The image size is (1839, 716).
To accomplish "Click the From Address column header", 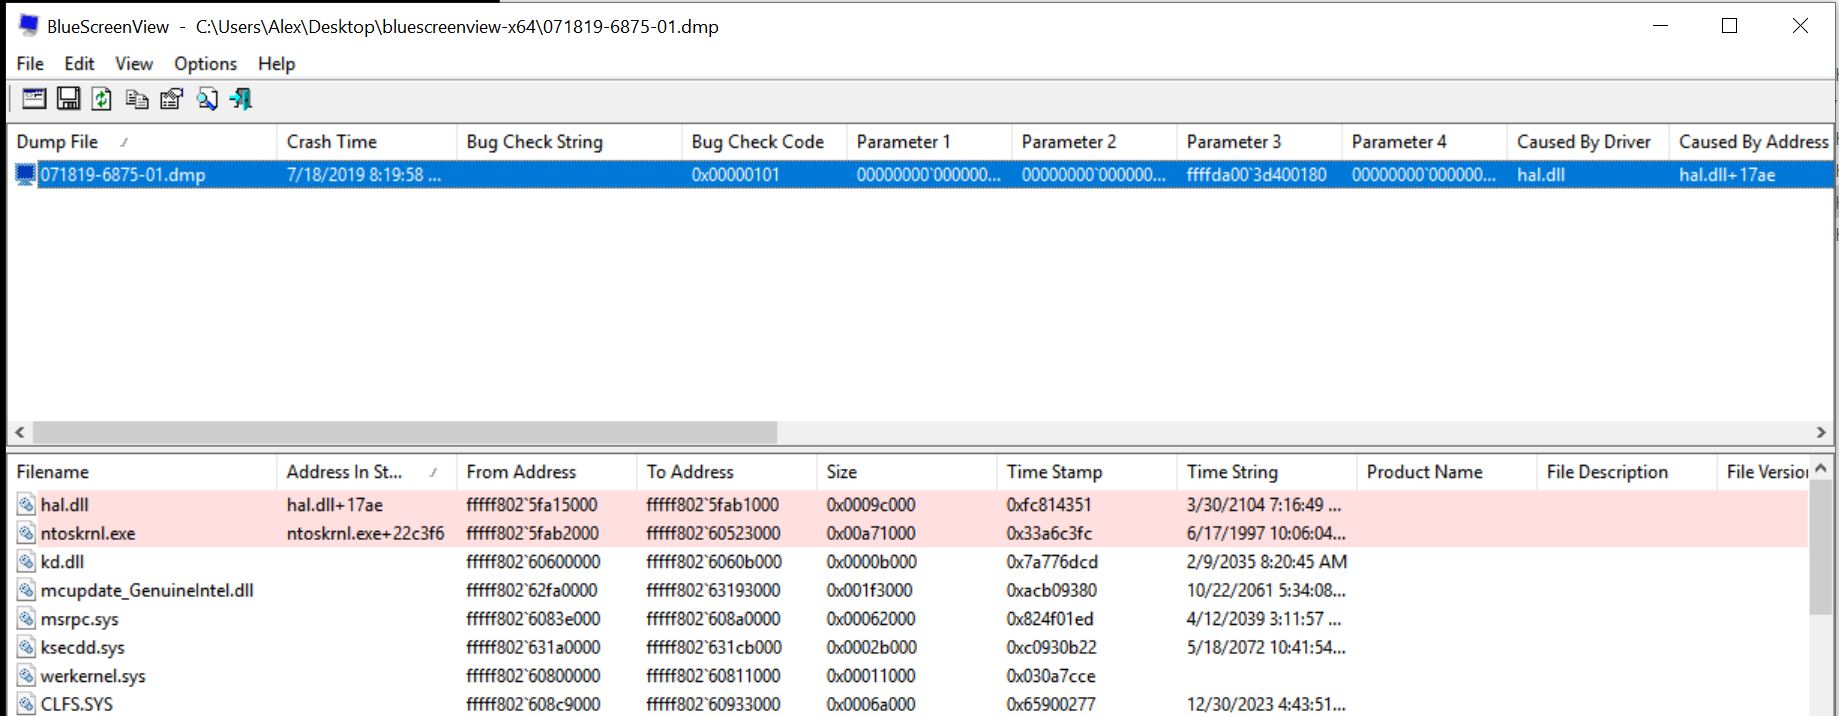I will coord(546,472).
